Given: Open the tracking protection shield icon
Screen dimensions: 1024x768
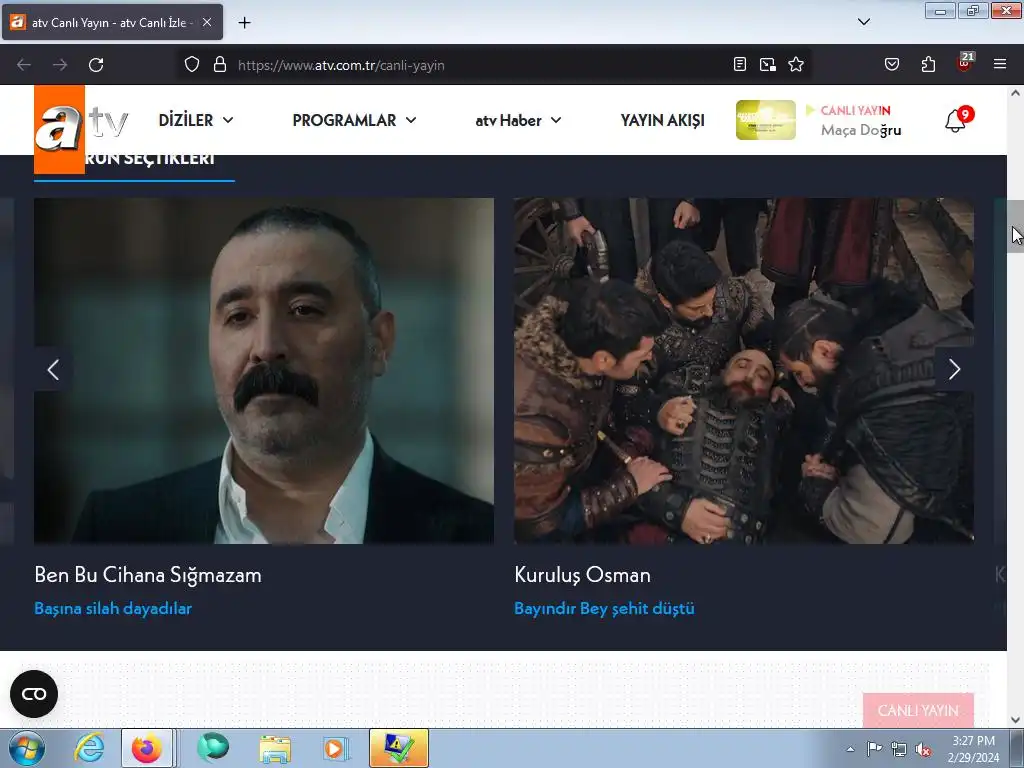Looking at the screenshot, I should [x=191, y=65].
